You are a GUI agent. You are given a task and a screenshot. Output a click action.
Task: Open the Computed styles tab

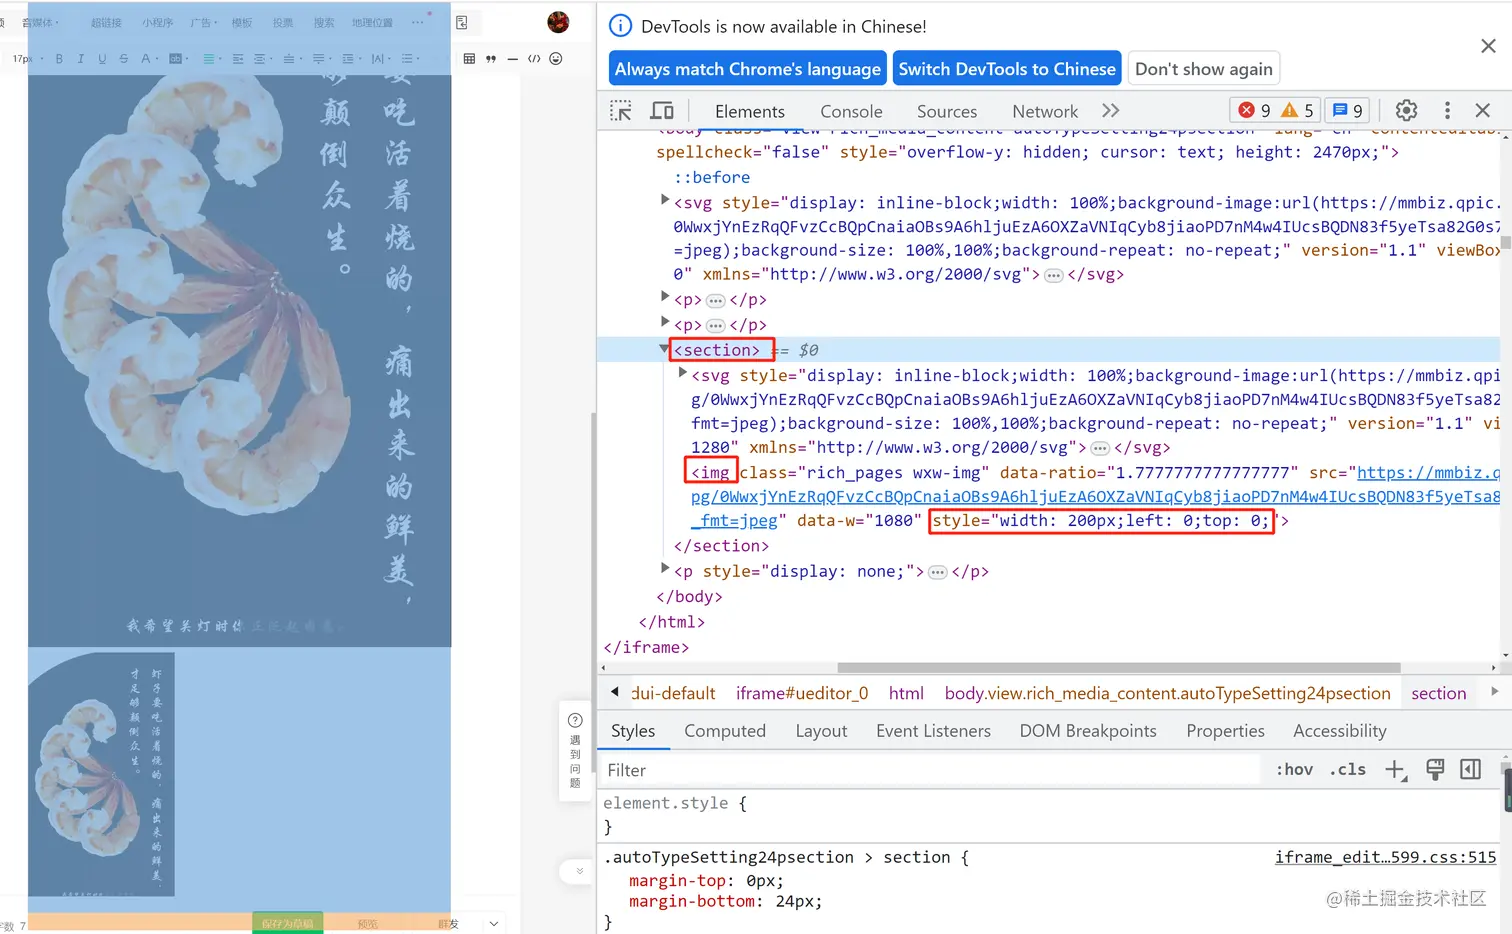pos(725,731)
